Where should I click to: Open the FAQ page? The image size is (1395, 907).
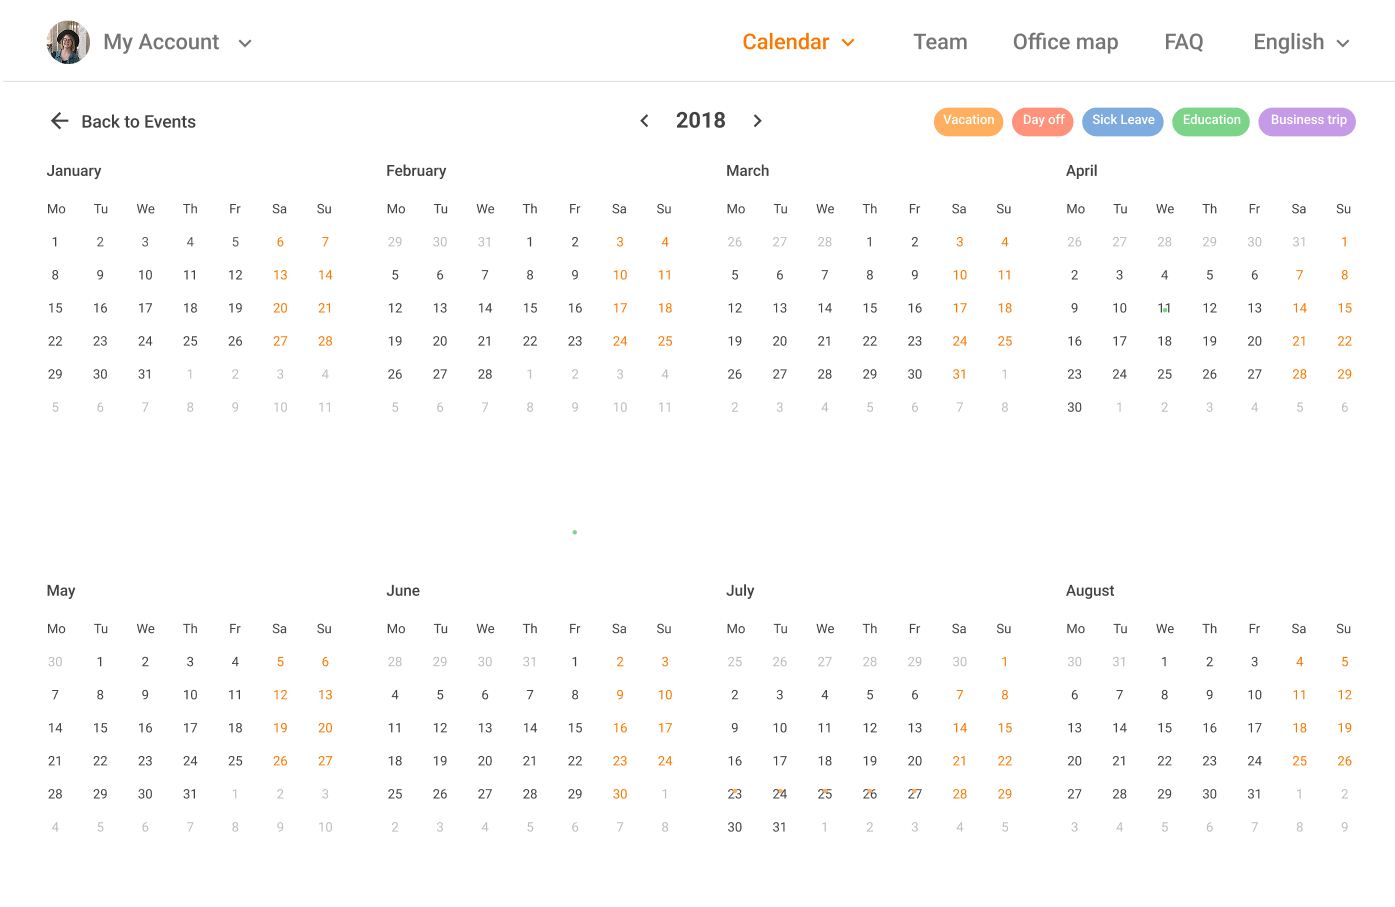1184,42
